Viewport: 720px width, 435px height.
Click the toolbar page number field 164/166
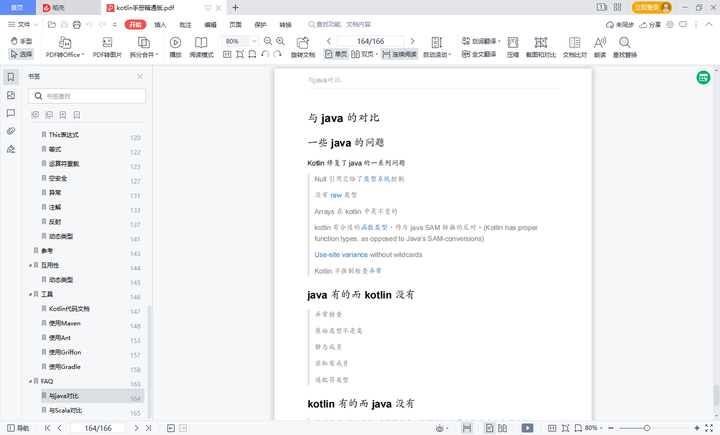pyautogui.click(x=371, y=41)
